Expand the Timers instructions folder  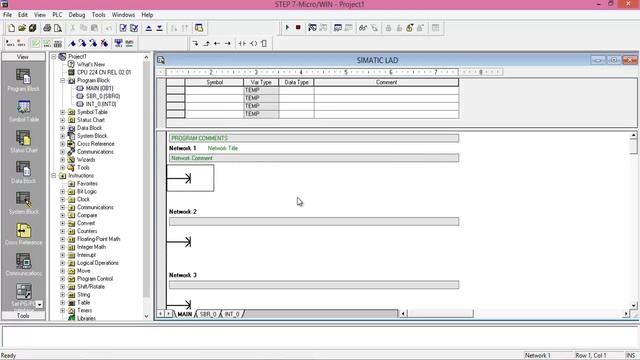62,310
